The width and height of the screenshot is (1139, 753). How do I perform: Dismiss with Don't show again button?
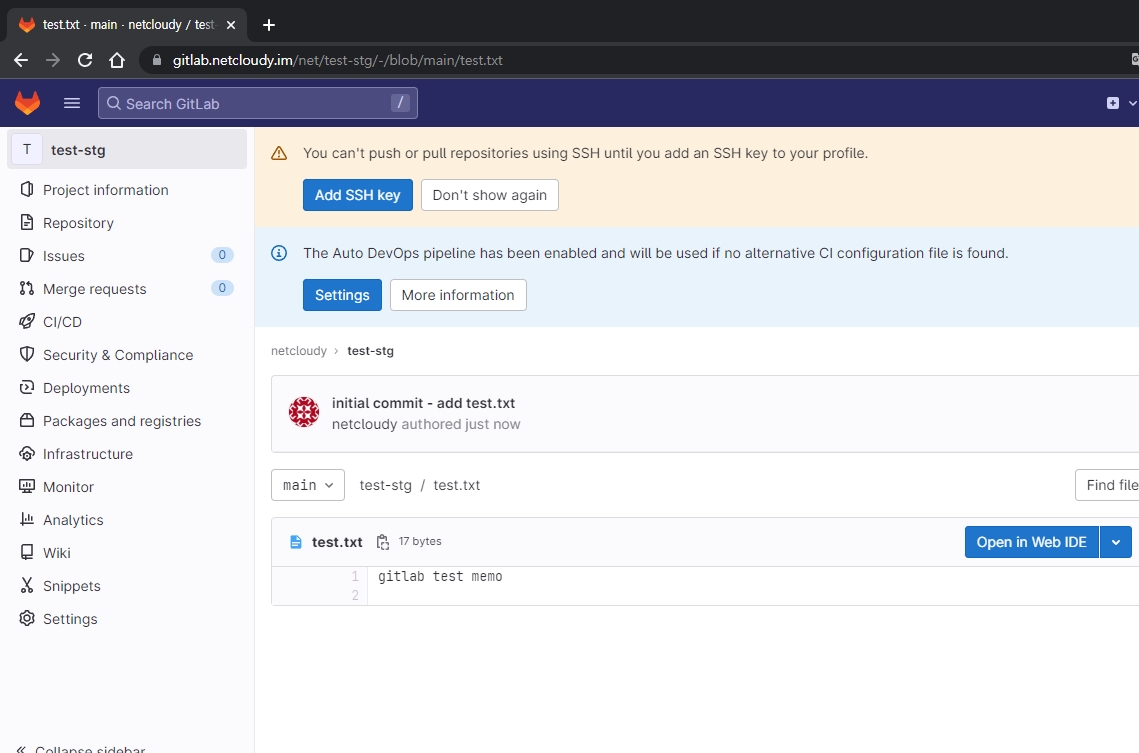490,195
